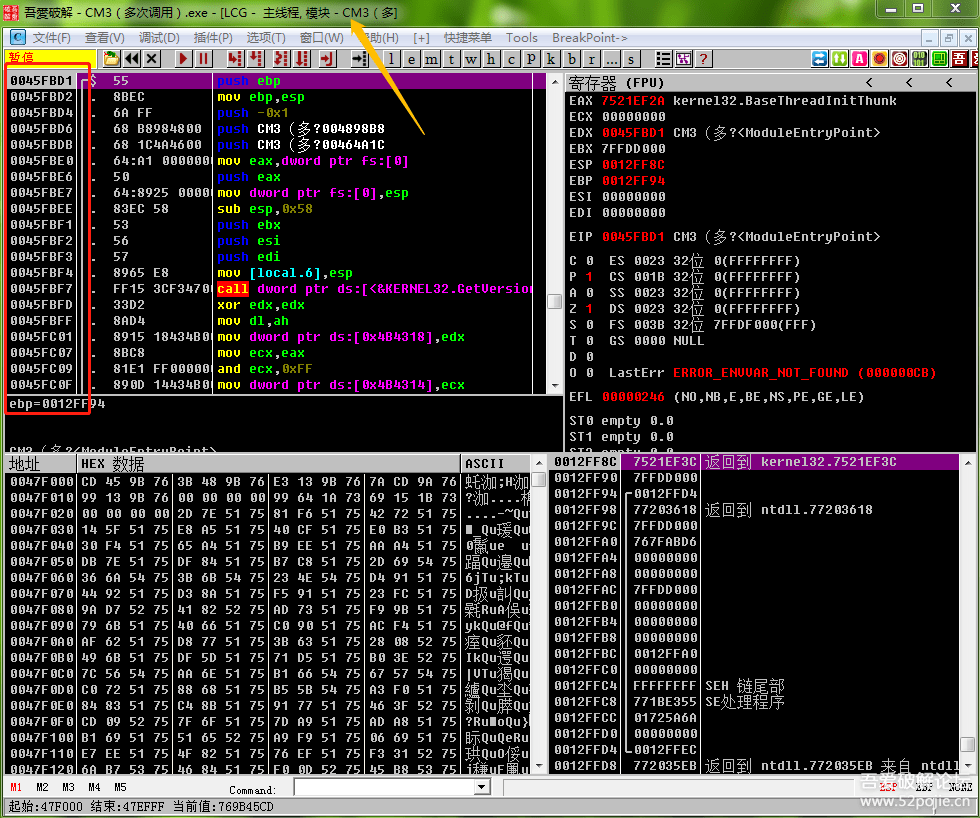
Task: Toggle the C carry flag value
Action: pyautogui.click(x=587, y=261)
